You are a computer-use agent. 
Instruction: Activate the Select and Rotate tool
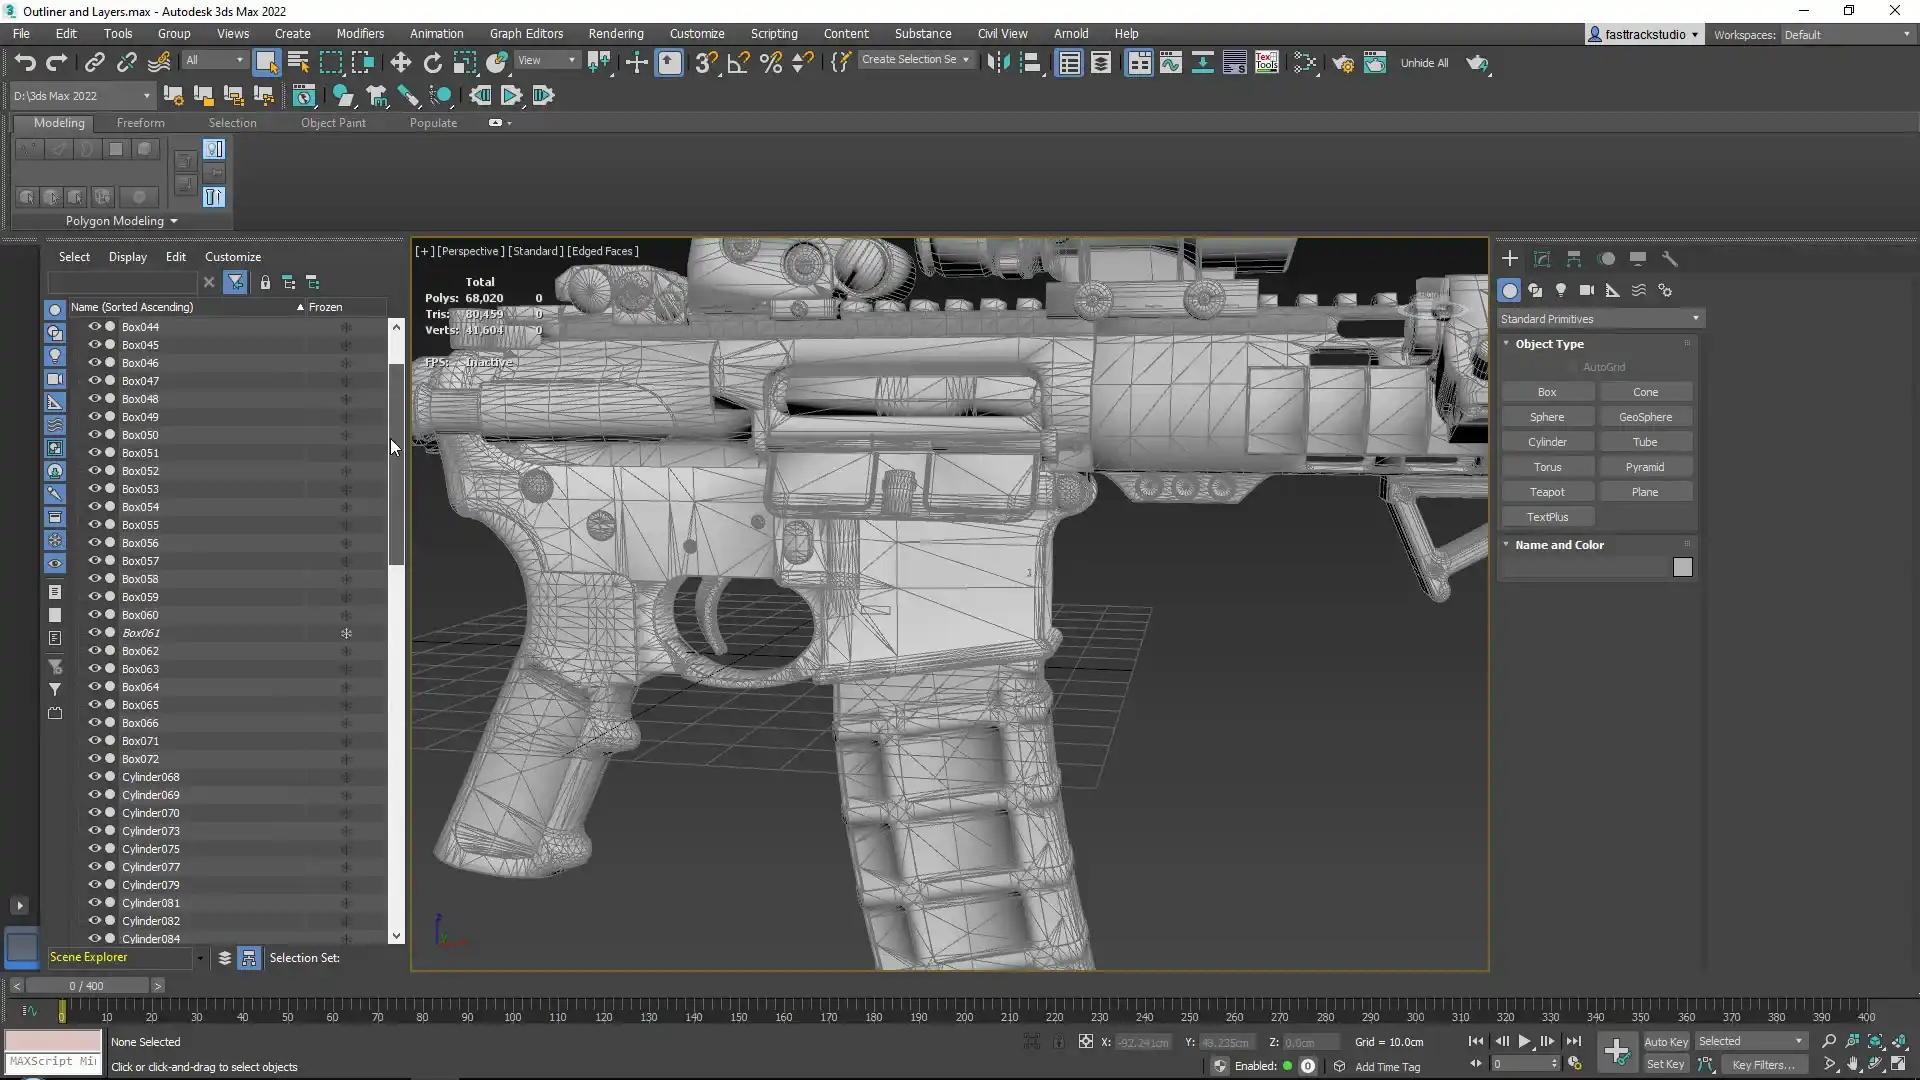click(432, 63)
